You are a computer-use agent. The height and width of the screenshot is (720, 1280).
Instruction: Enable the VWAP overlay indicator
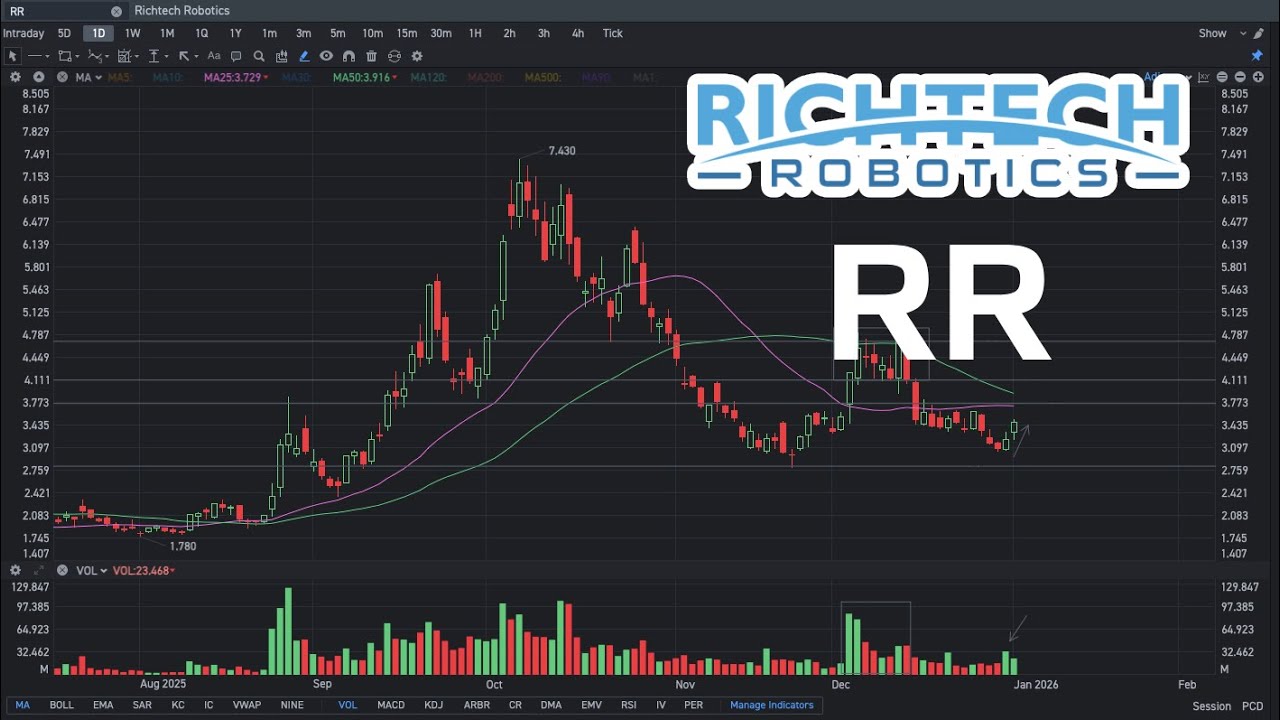246,705
